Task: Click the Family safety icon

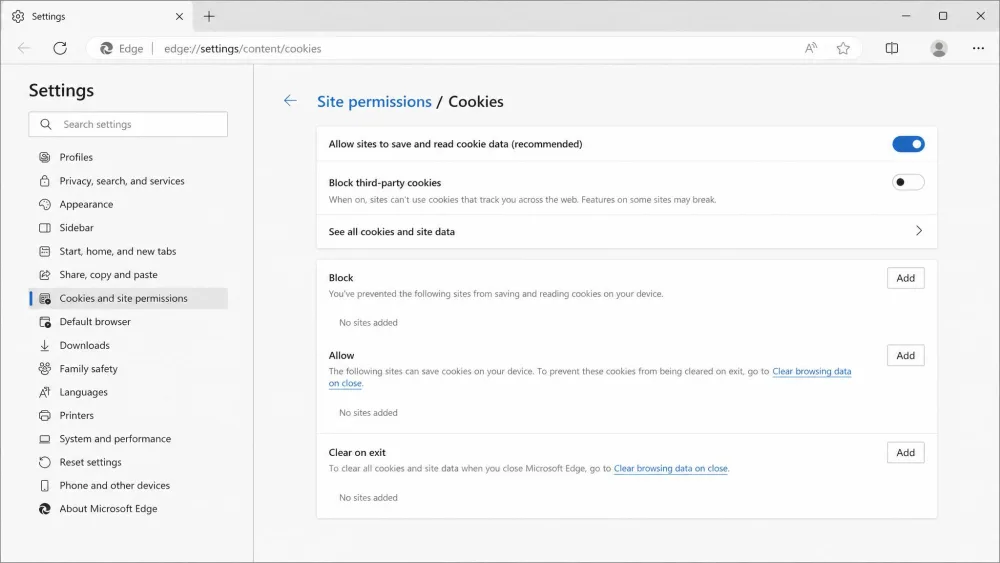Action: pyautogui.click(x=45, y=369)
